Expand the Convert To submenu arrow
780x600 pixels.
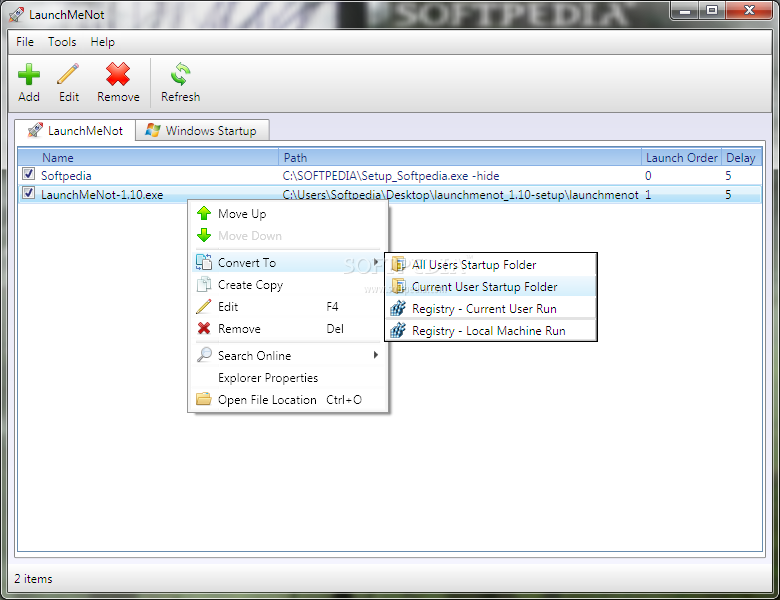(x=376, y=262)
